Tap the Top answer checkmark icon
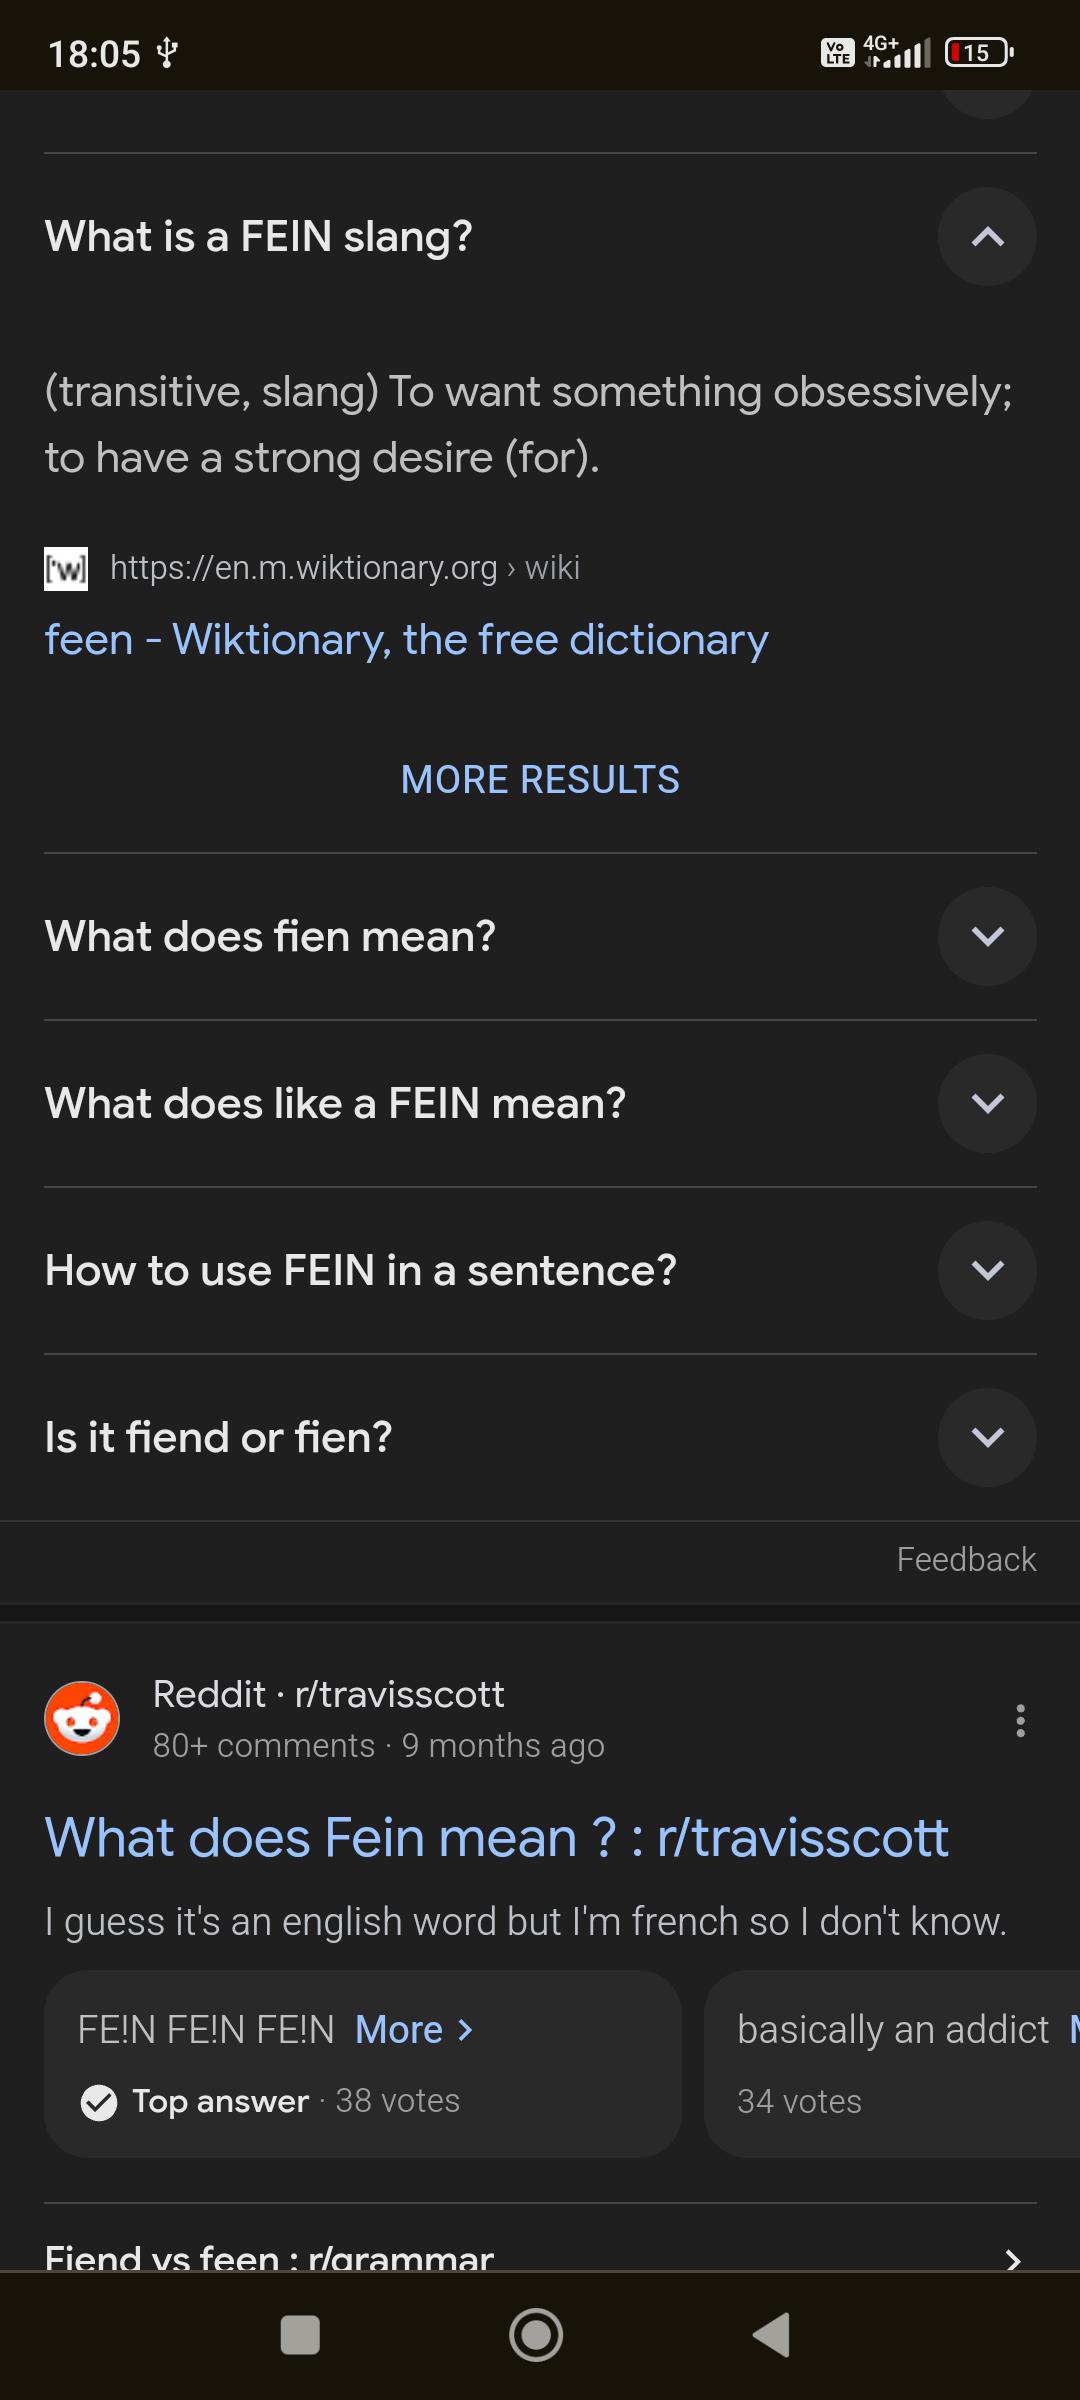The image size is (1080, 2400). (x=98, y=2101)
